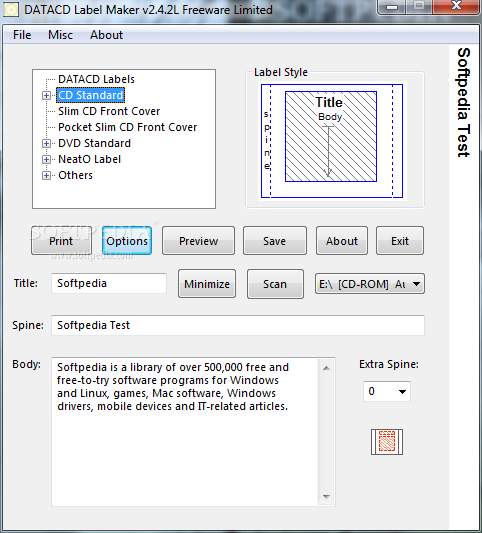The width and height of the screenshot is (482, 533).
Task: Select NeatO Label in the tree
Action: [x=89, y=159]
